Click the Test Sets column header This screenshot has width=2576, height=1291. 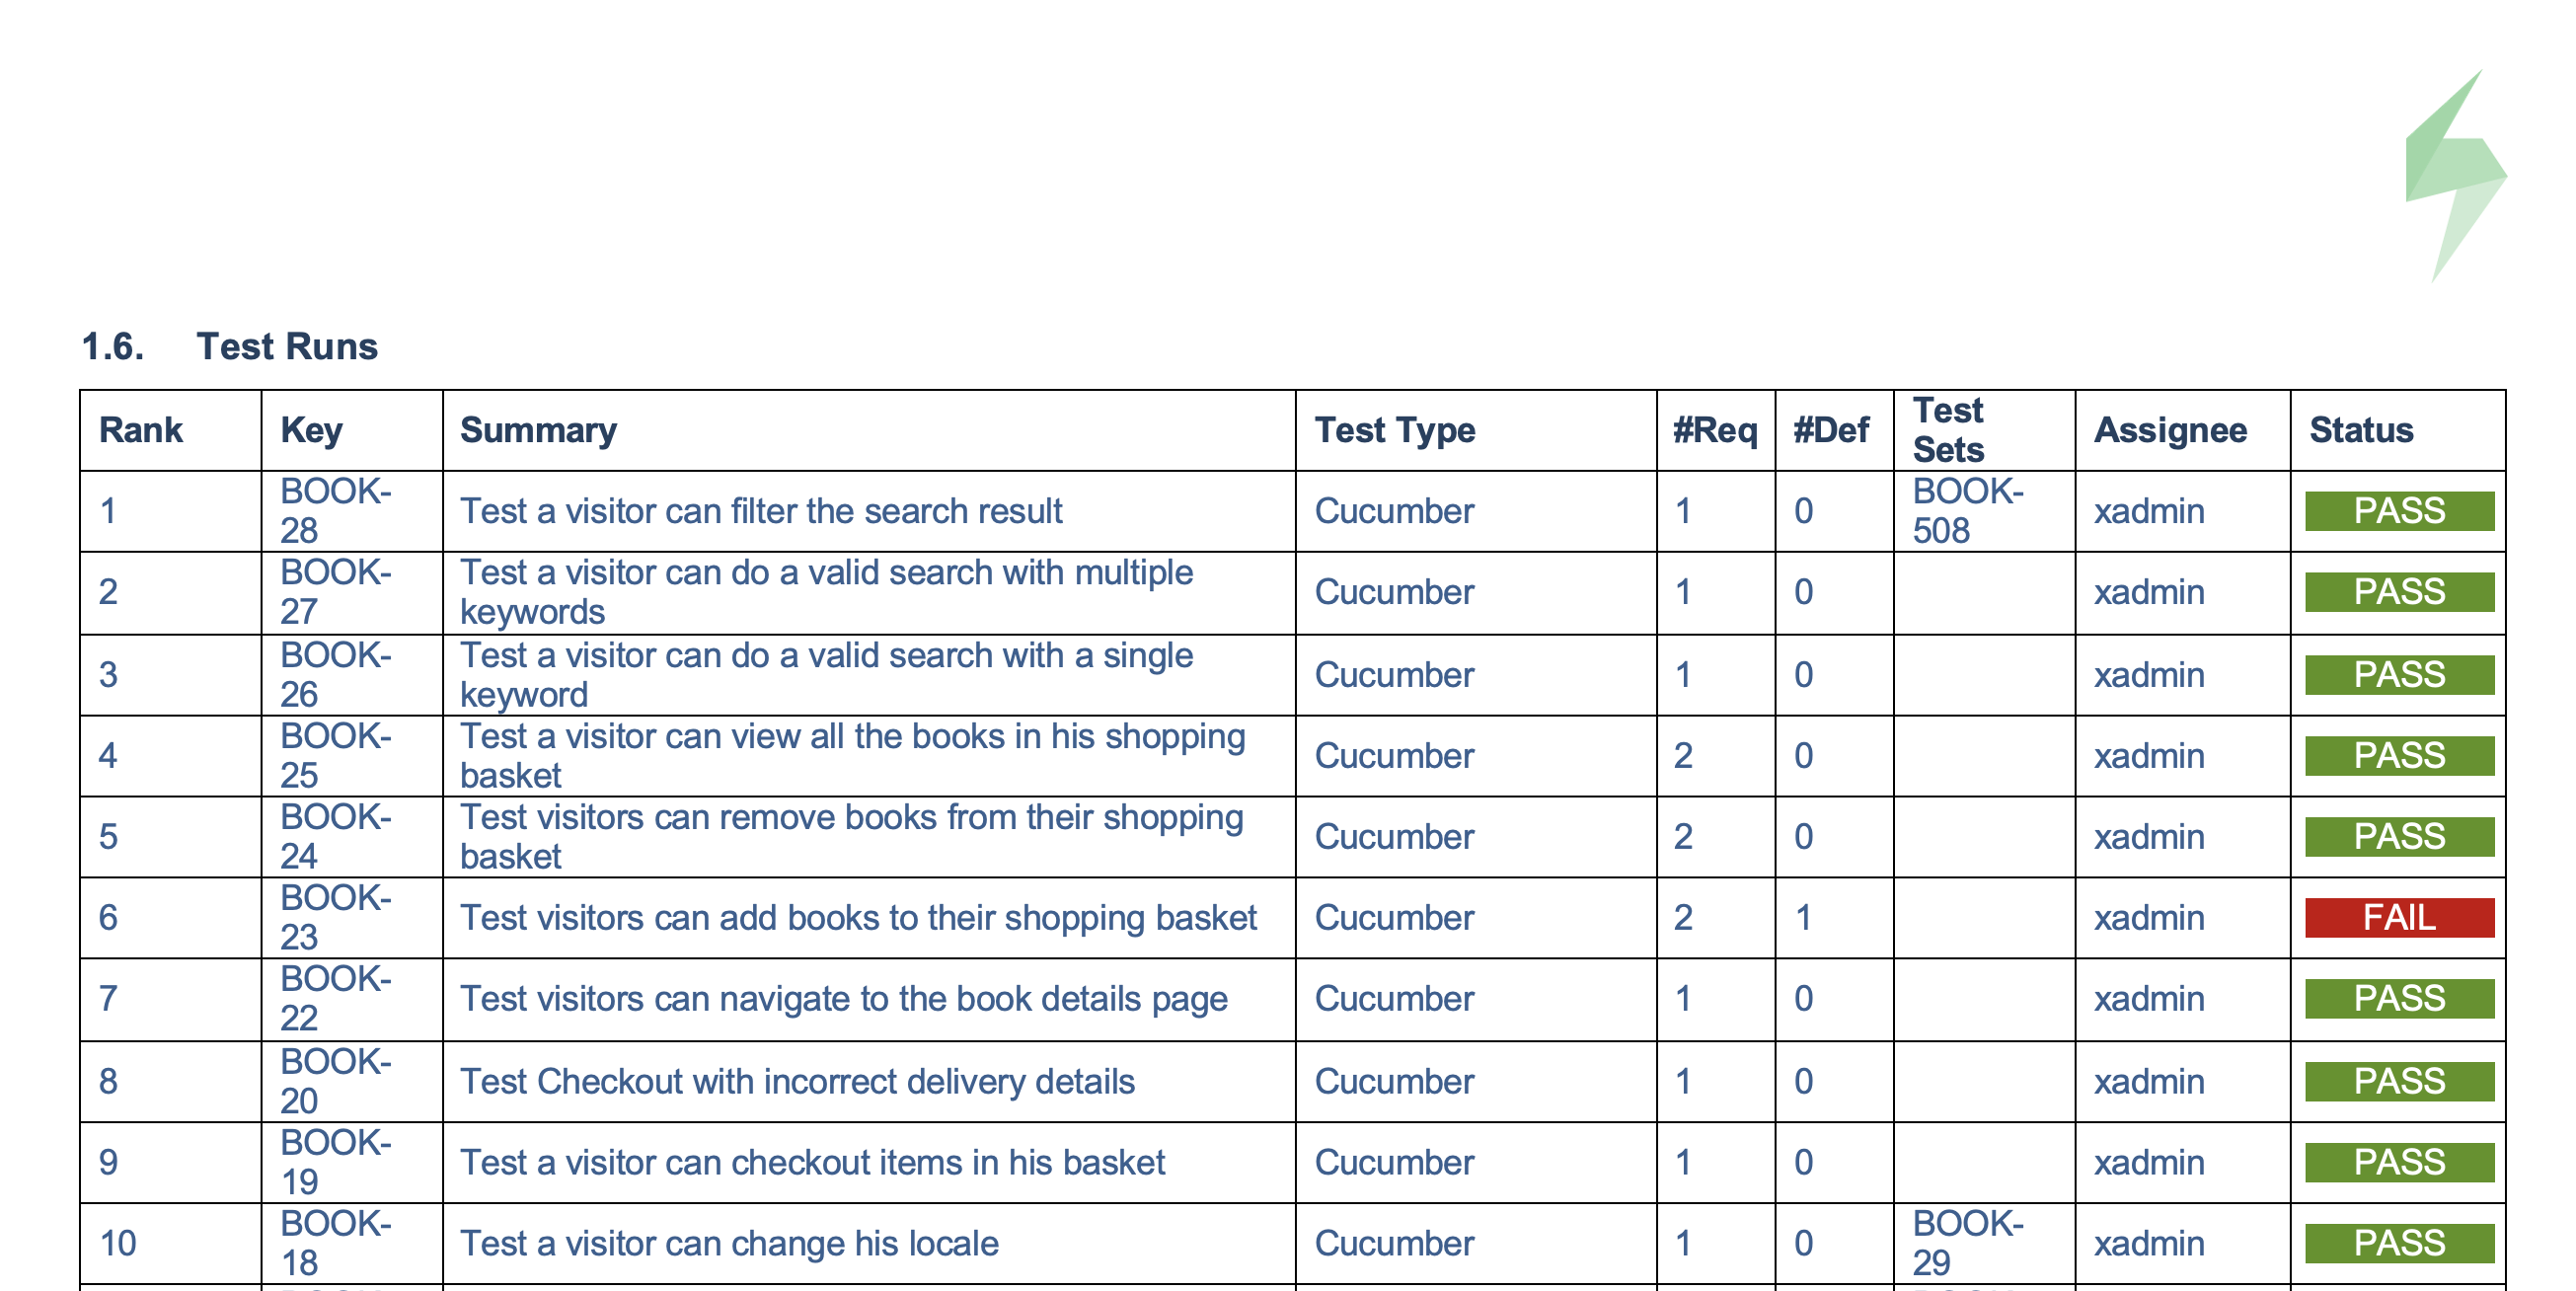click(1948, 430)
